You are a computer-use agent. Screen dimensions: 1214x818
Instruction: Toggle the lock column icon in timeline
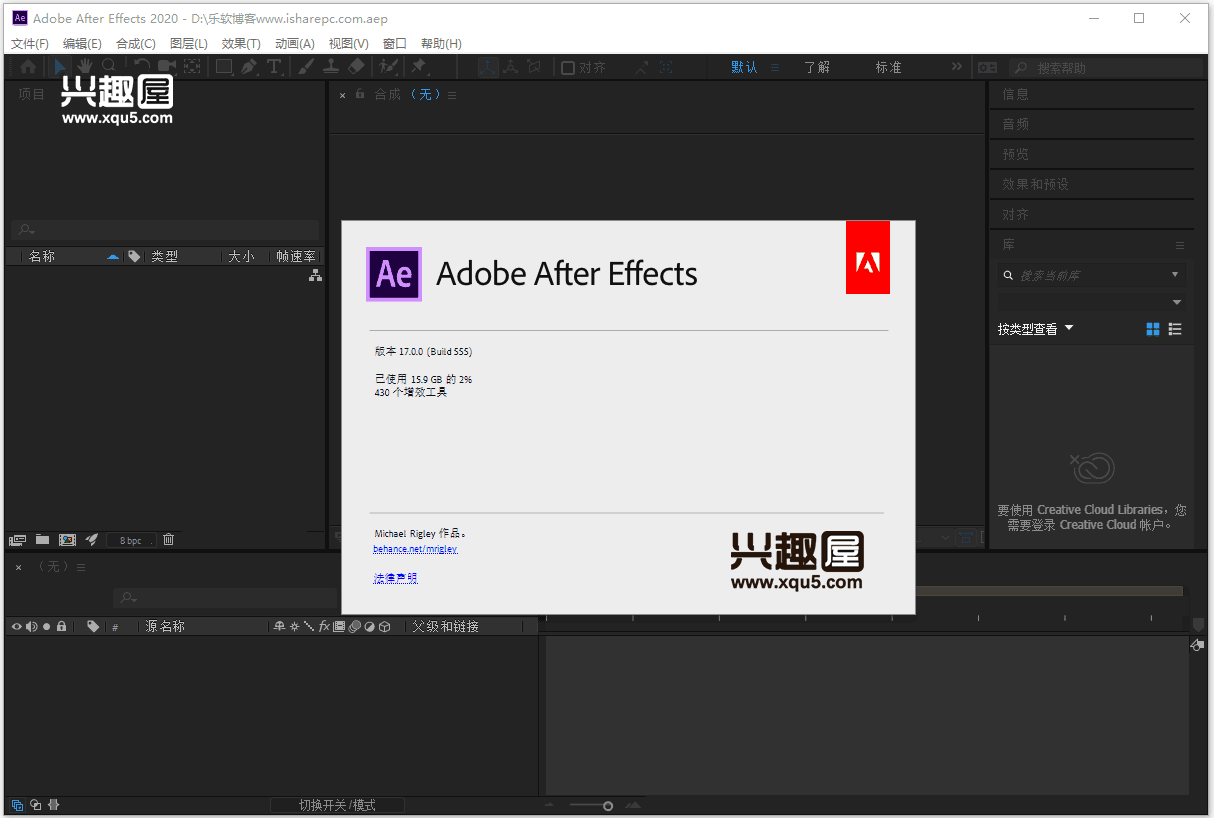(61, 627)
